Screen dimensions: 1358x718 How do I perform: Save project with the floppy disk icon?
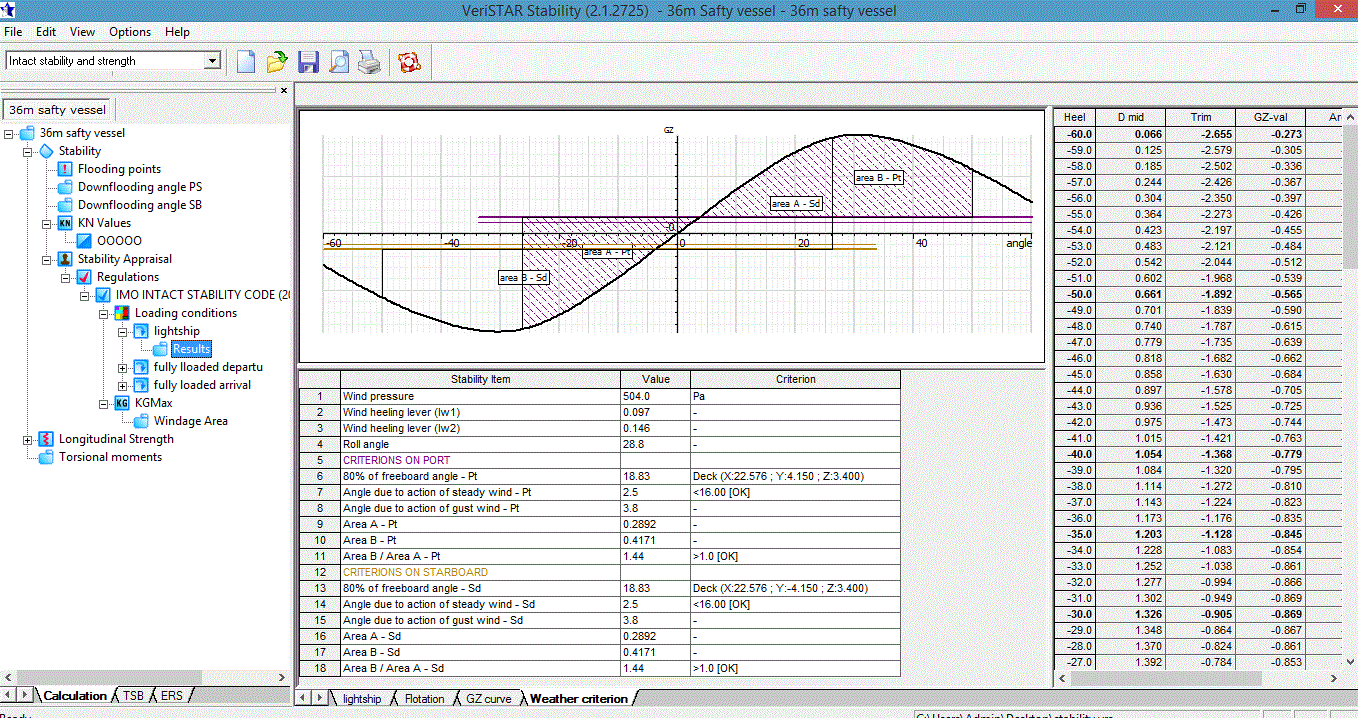coord(308,62)
